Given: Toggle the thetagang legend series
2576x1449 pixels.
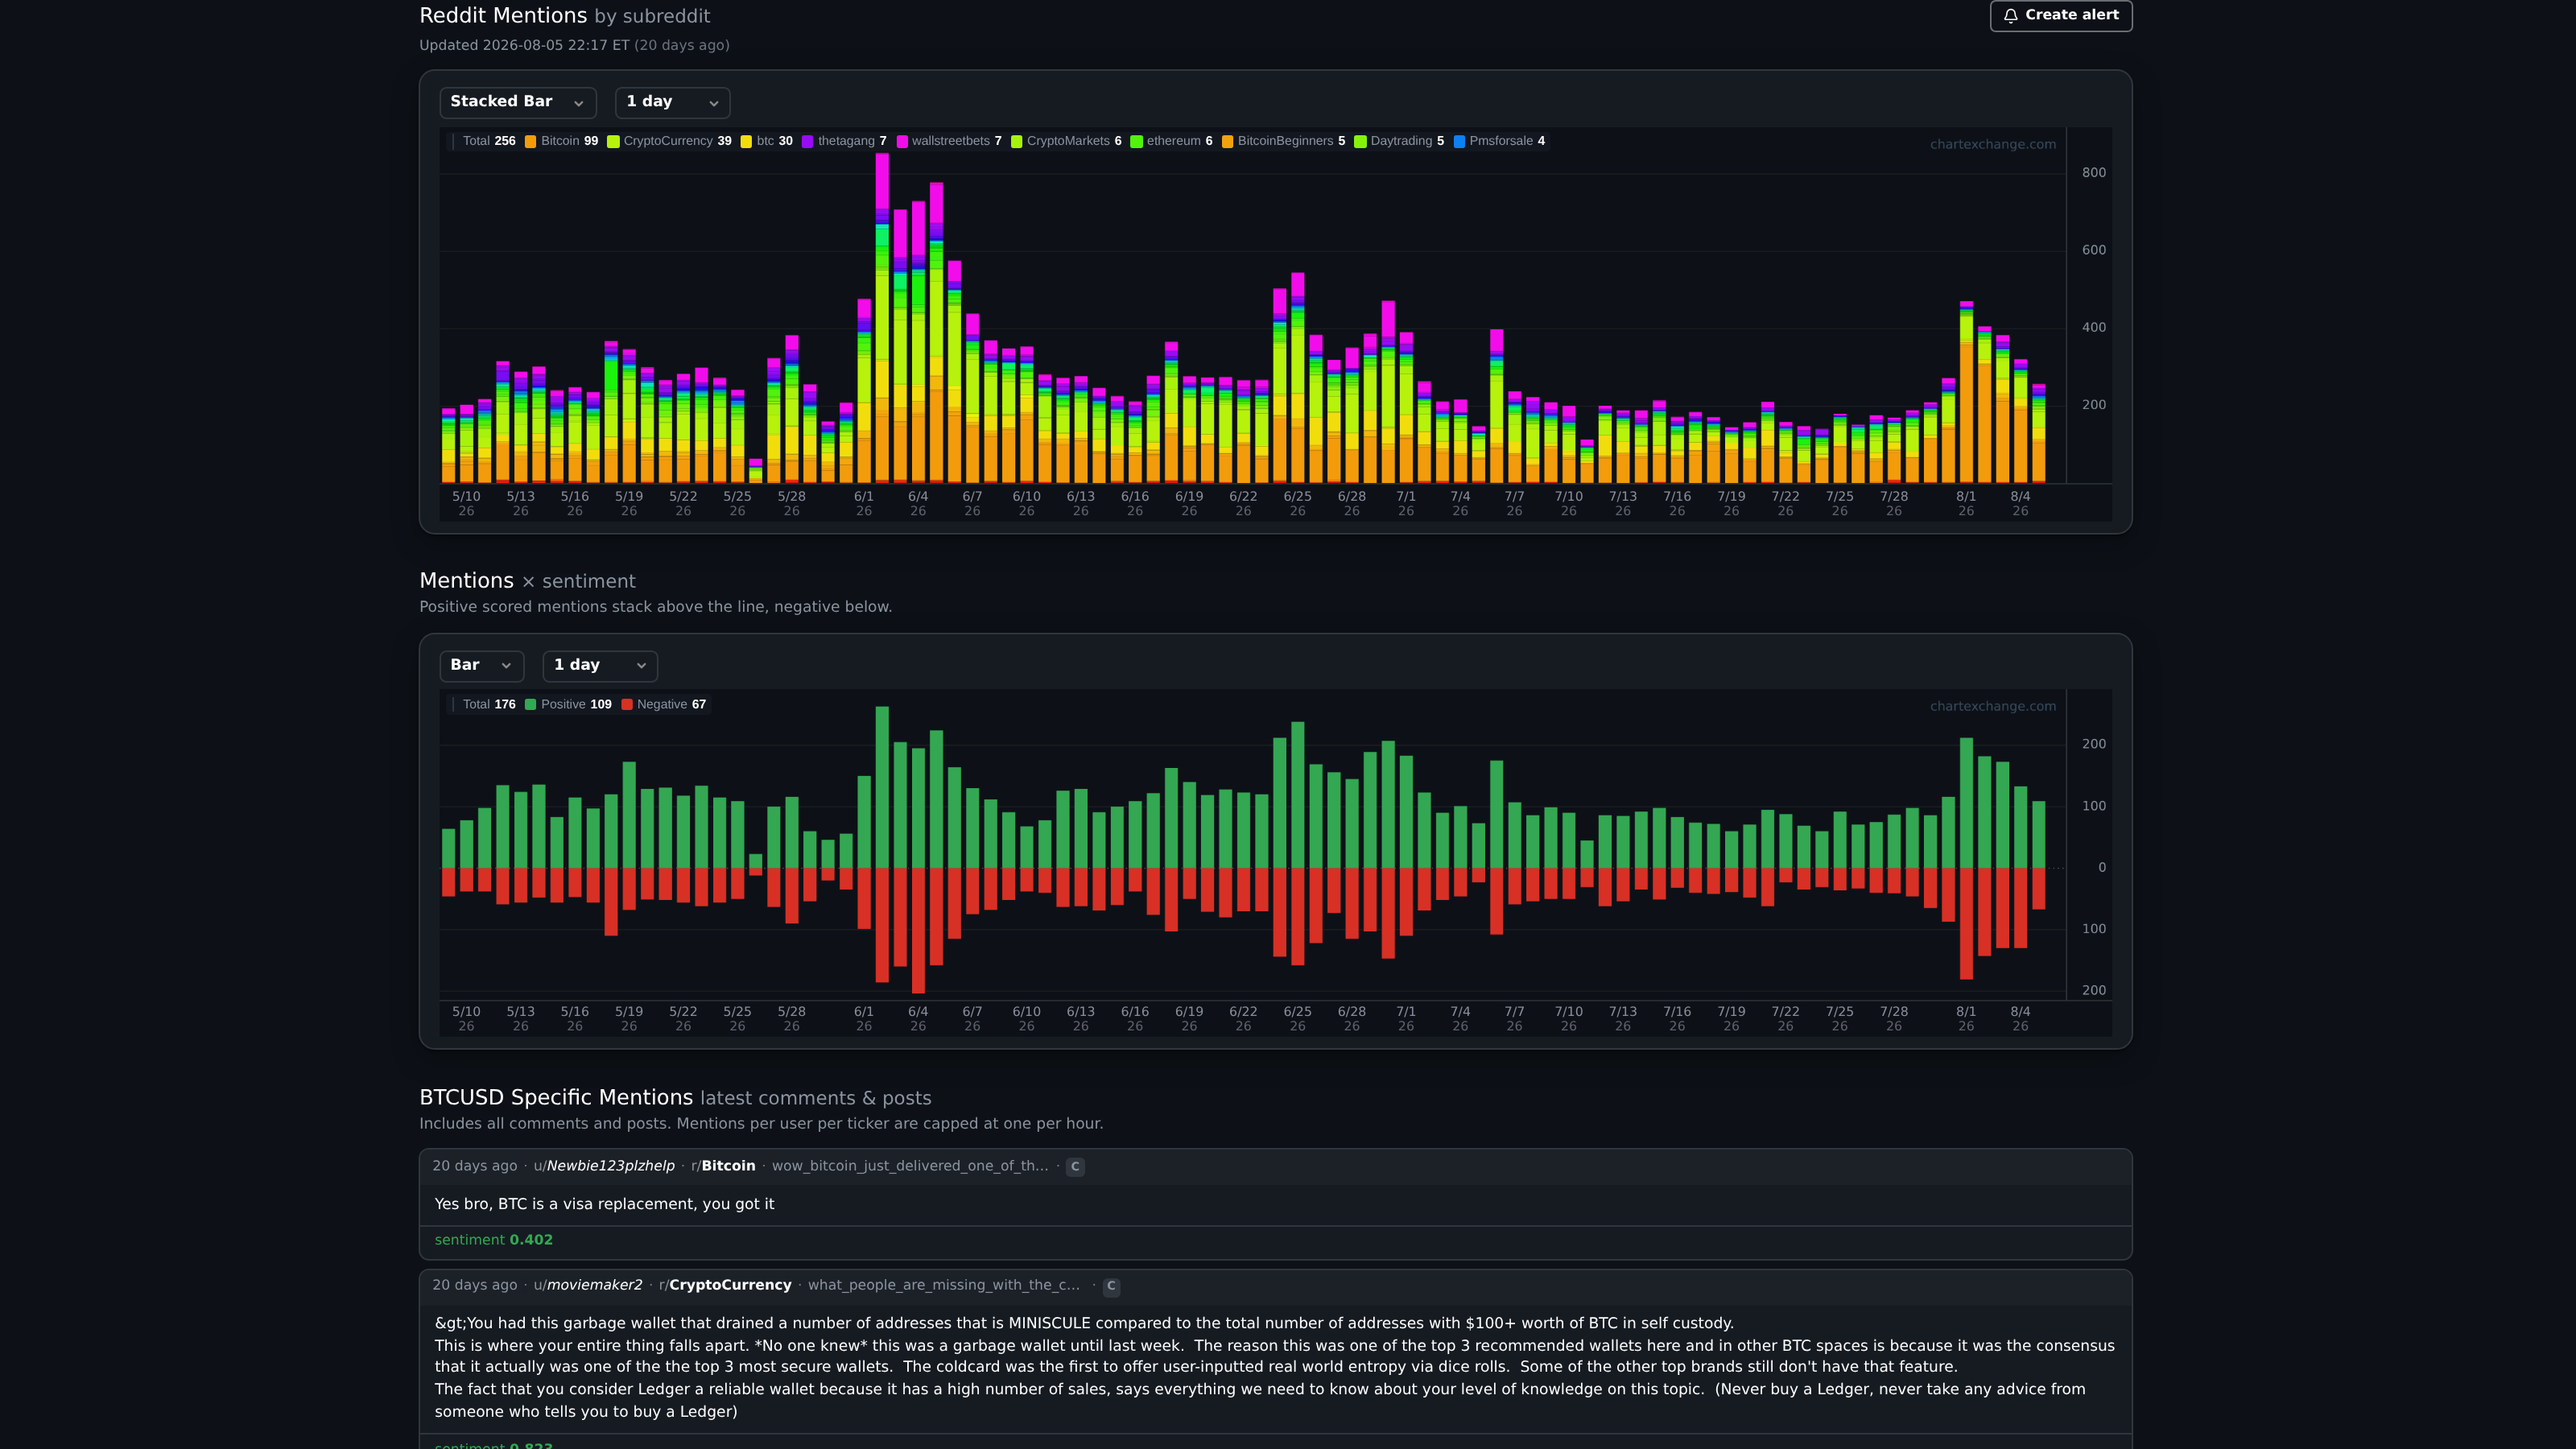Looking at the screenshot, I should click(844, 141).
